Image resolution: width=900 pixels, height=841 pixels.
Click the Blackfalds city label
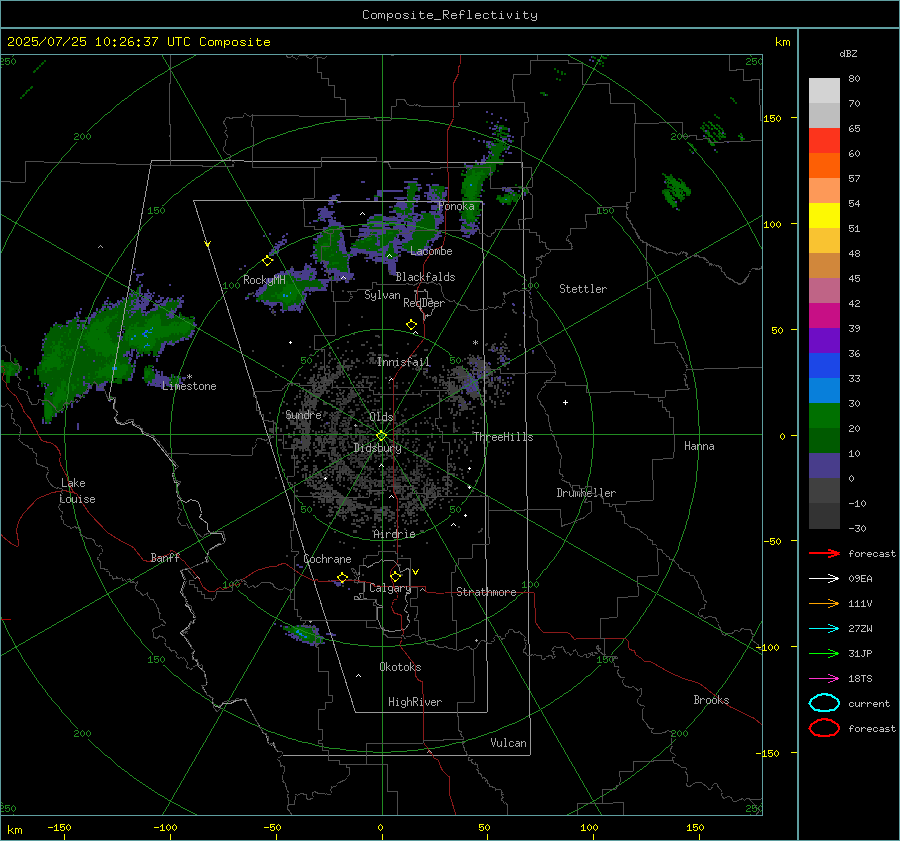point(425,277)
